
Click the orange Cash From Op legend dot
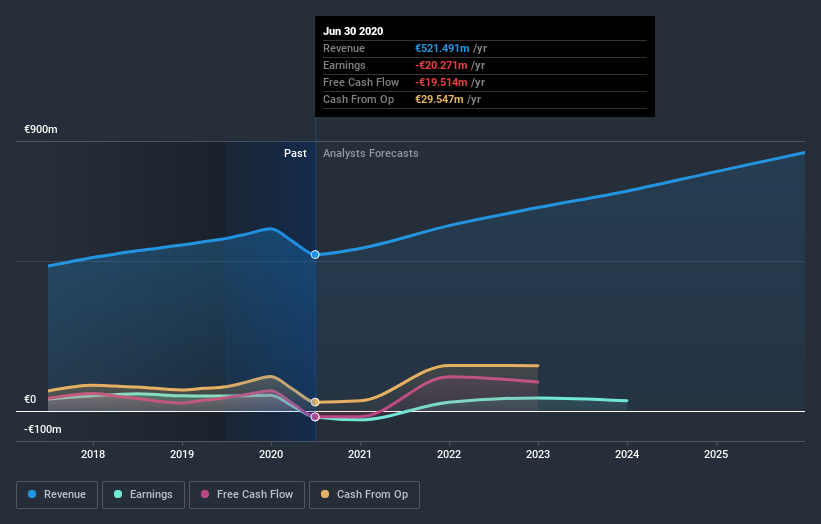point(325,494)
